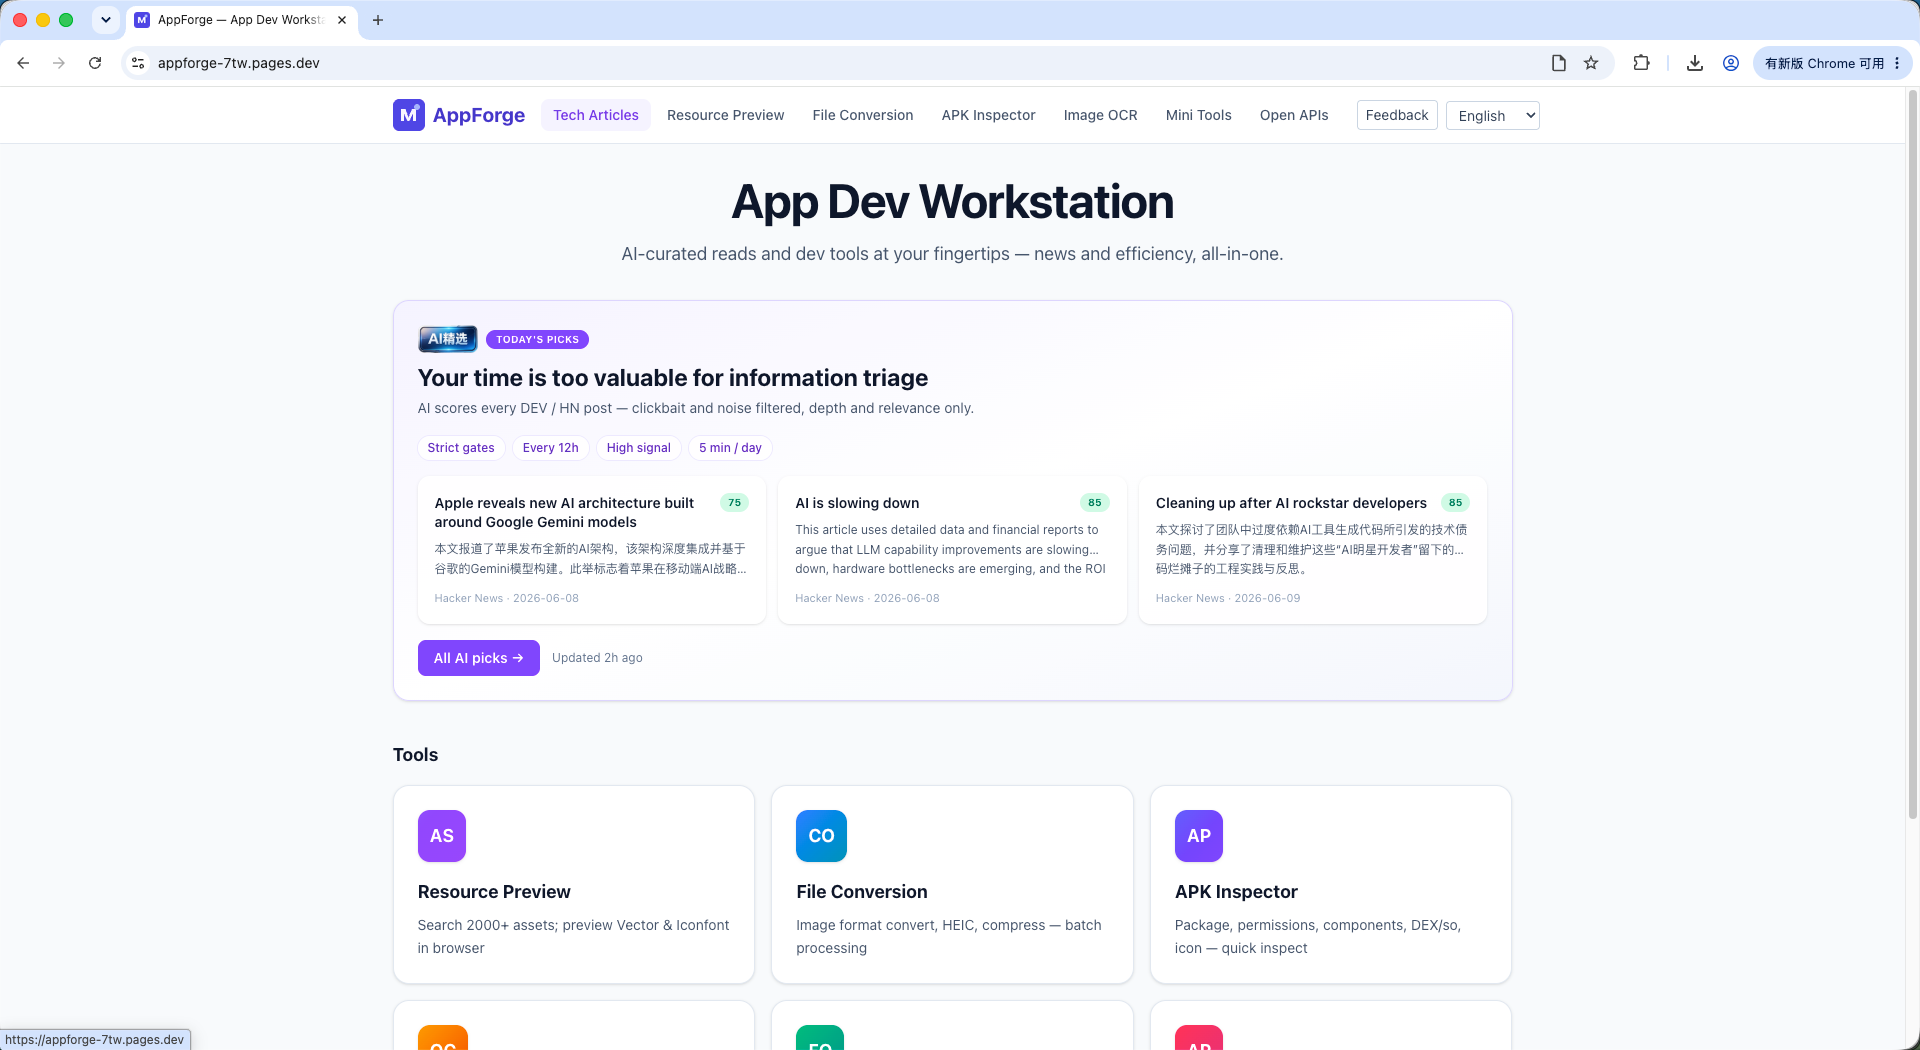The image size is (1920, 1050).
Task: Click the page vertical scrollbar
Action: (x=1912, y=455)
